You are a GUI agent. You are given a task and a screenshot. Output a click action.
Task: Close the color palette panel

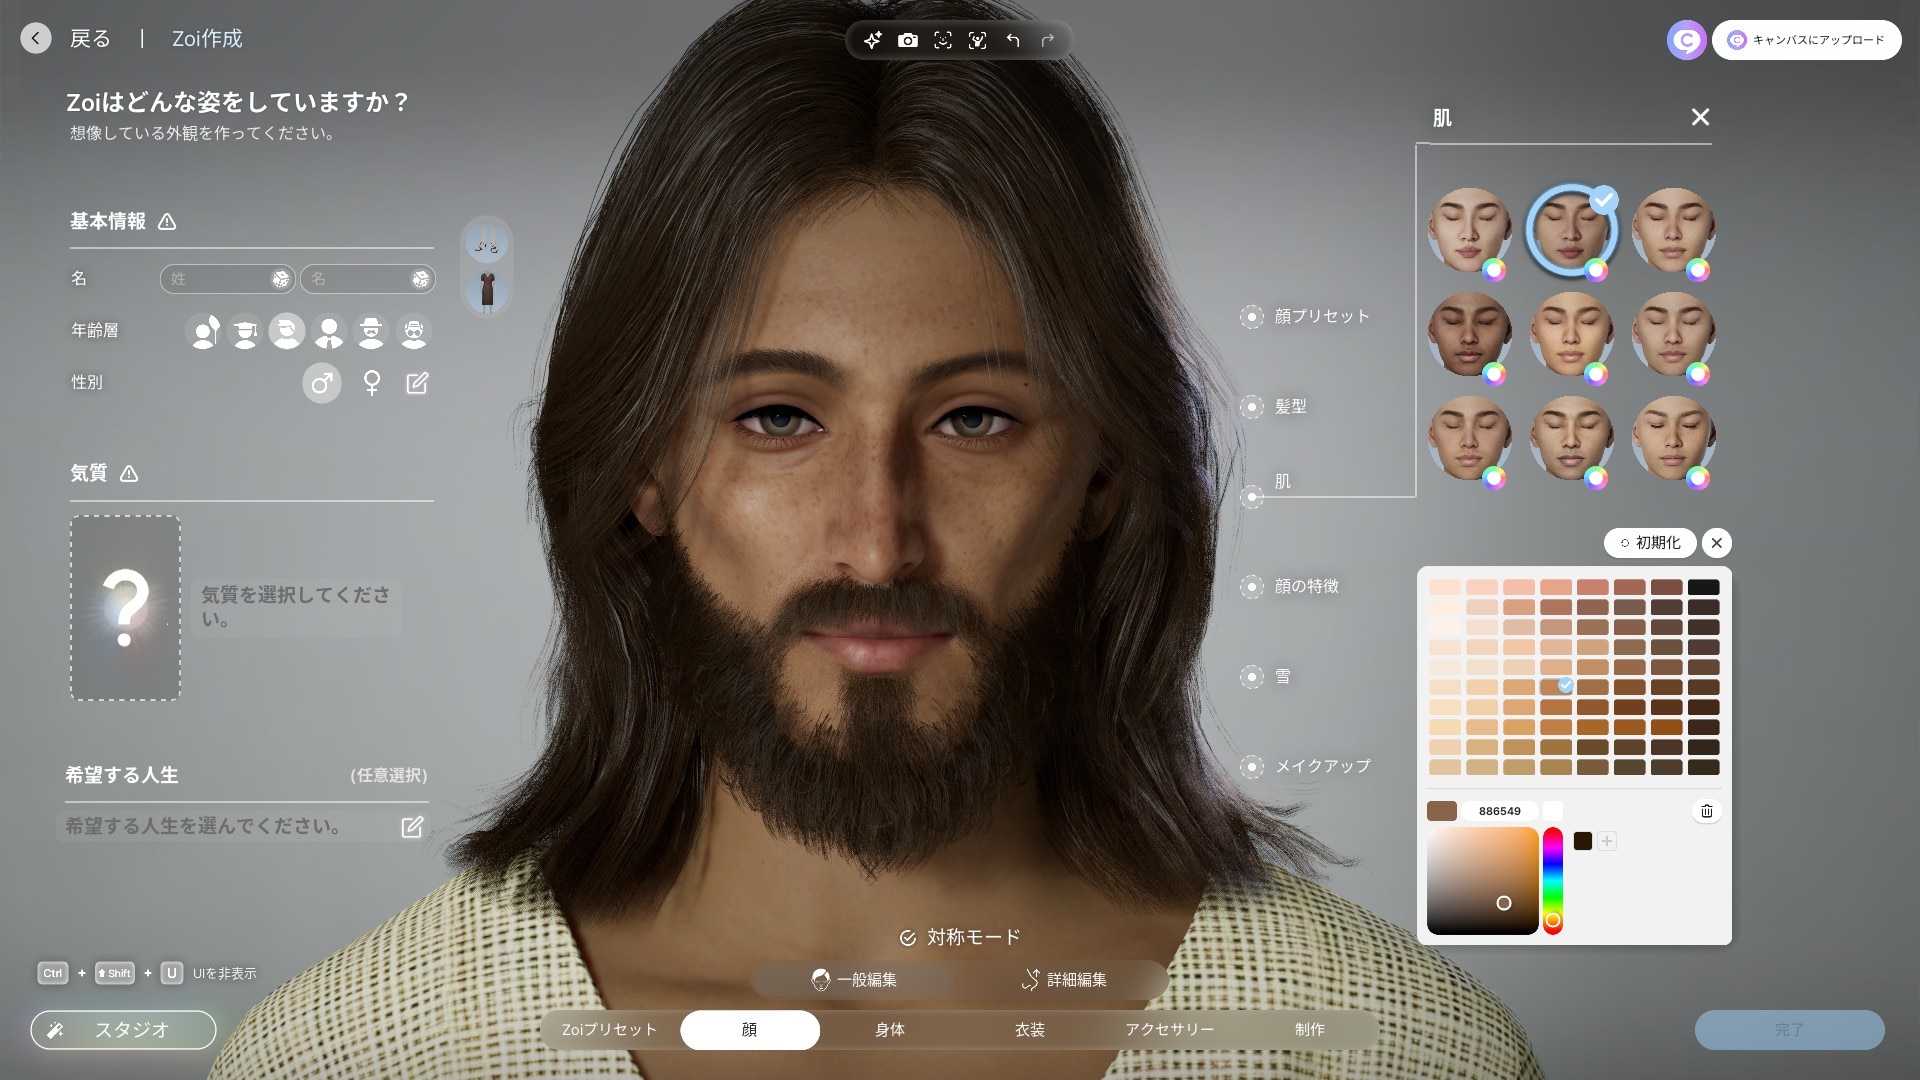(1717, 543)
